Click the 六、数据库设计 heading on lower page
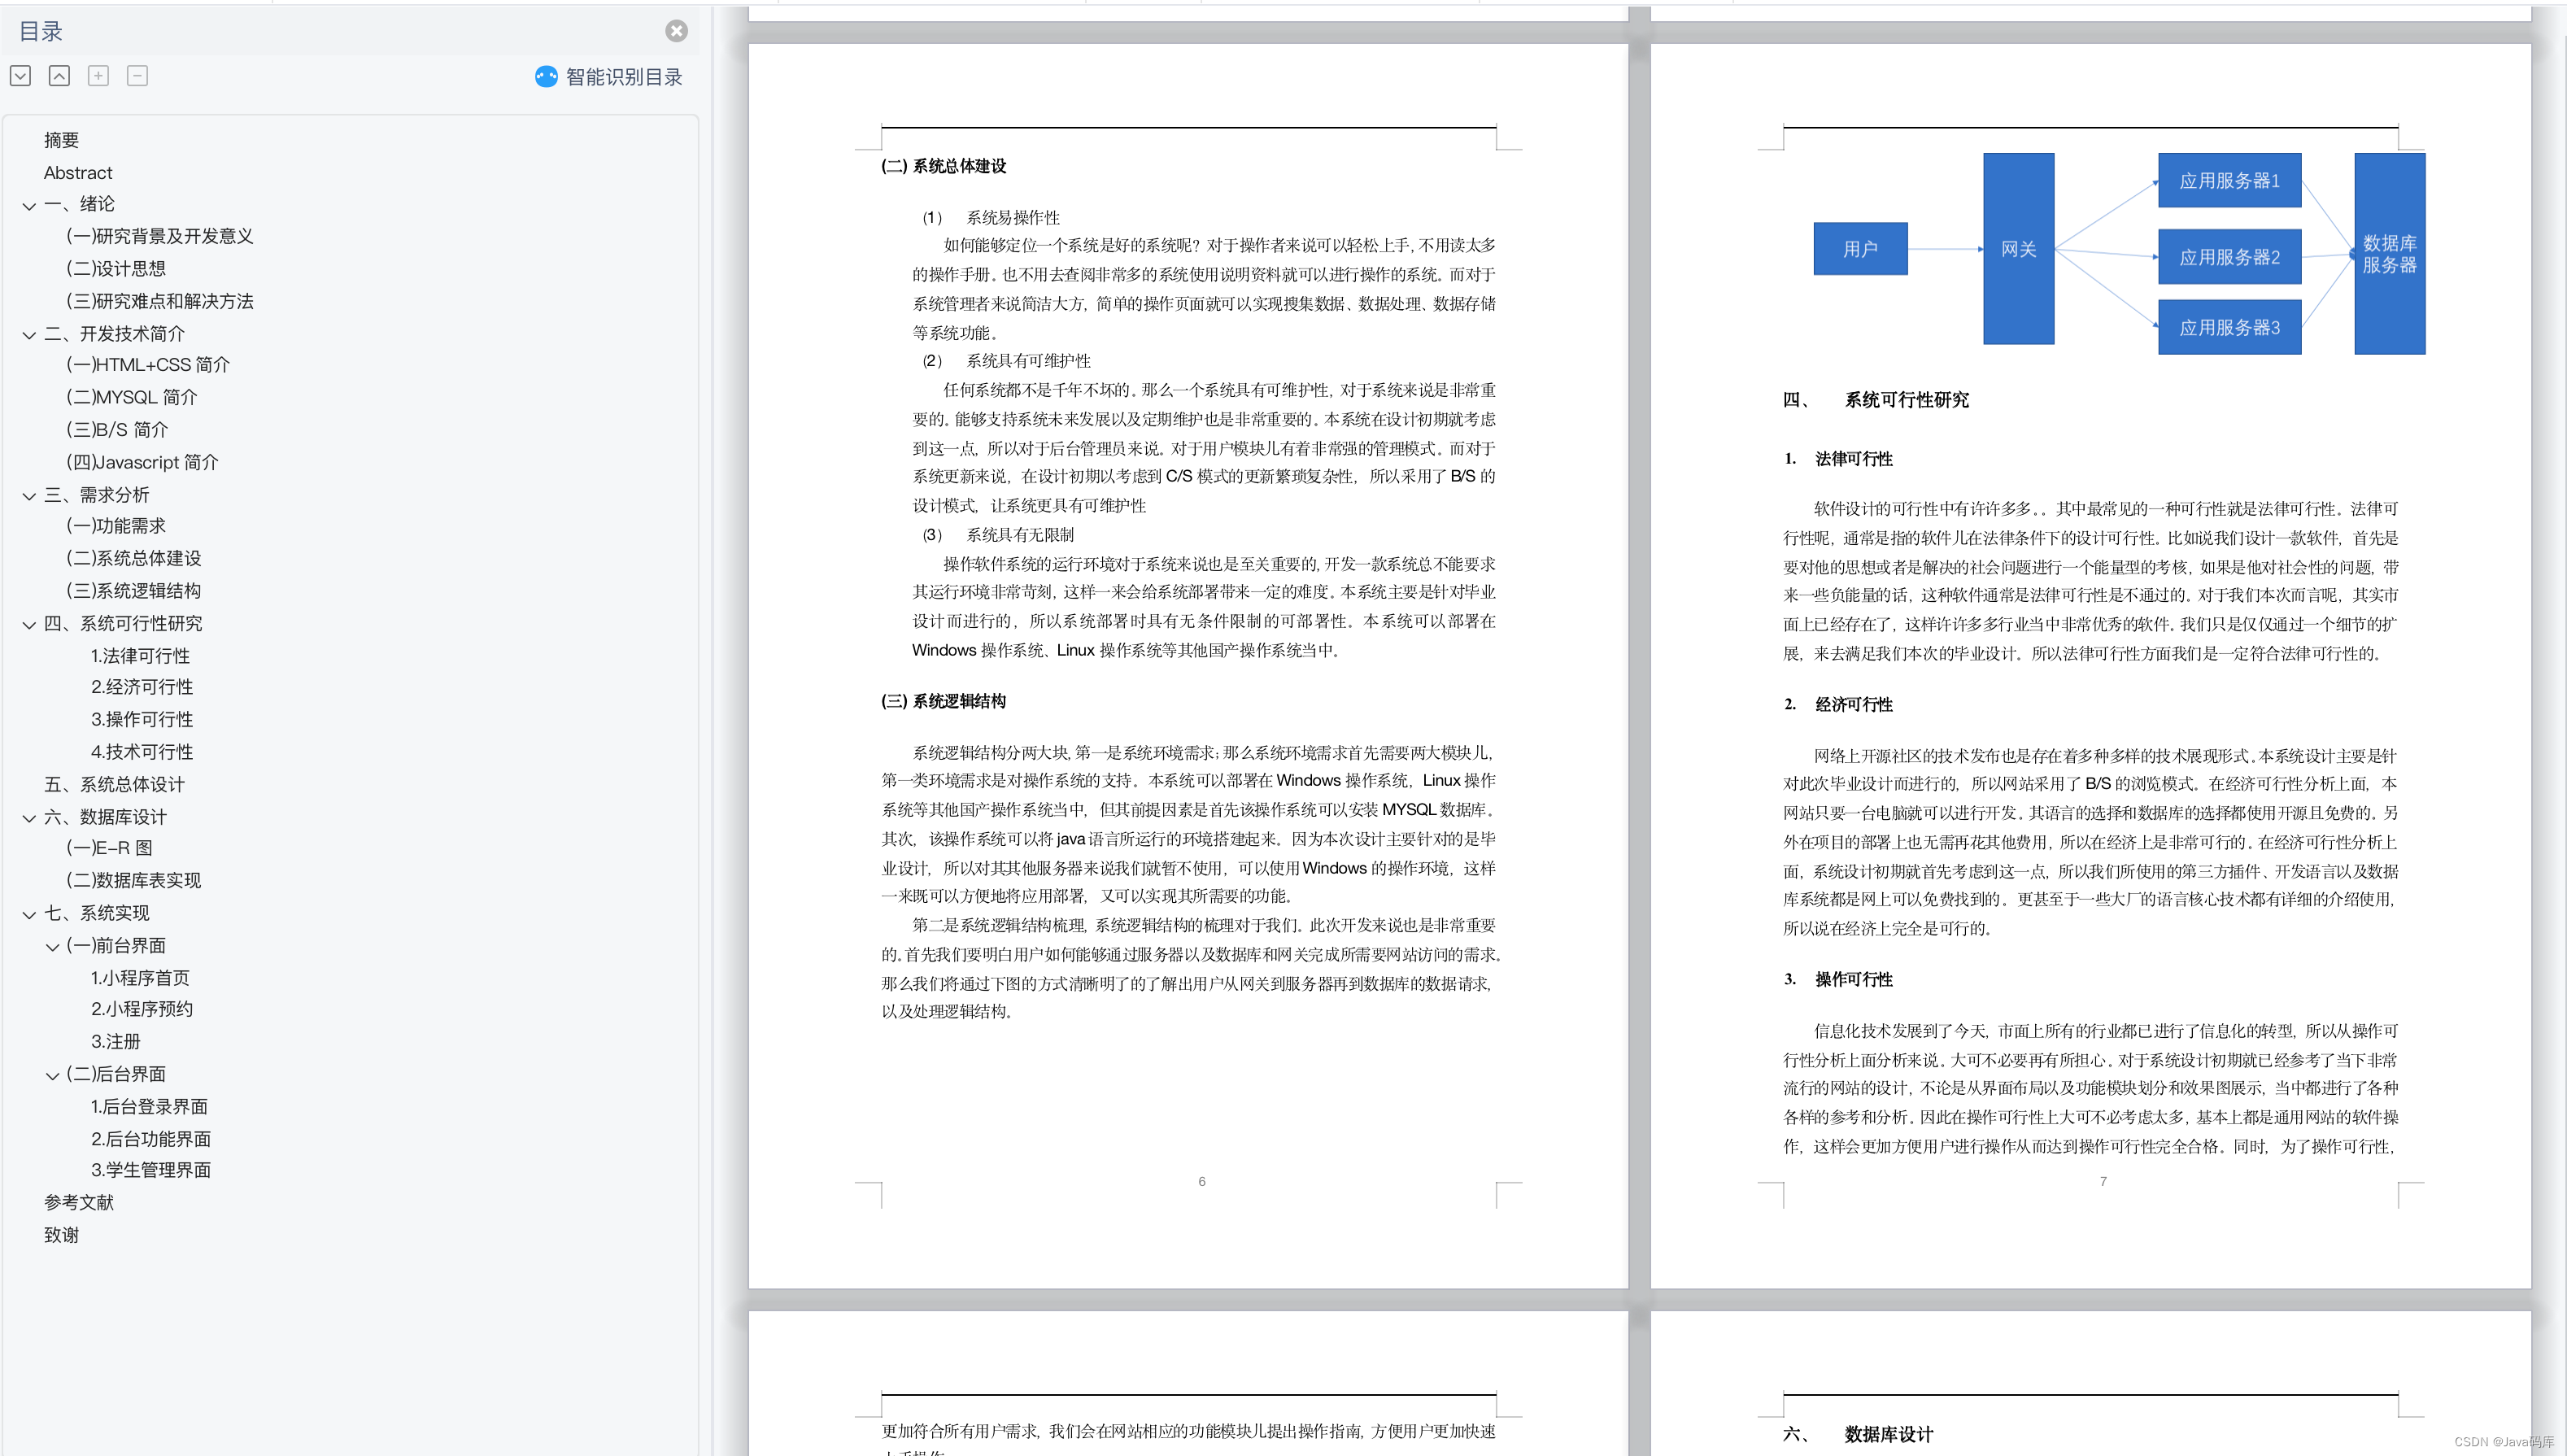 1858,1434
